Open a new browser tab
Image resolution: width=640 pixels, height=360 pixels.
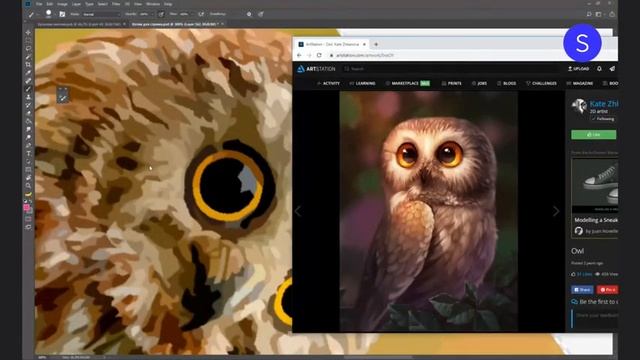[376, 44]
